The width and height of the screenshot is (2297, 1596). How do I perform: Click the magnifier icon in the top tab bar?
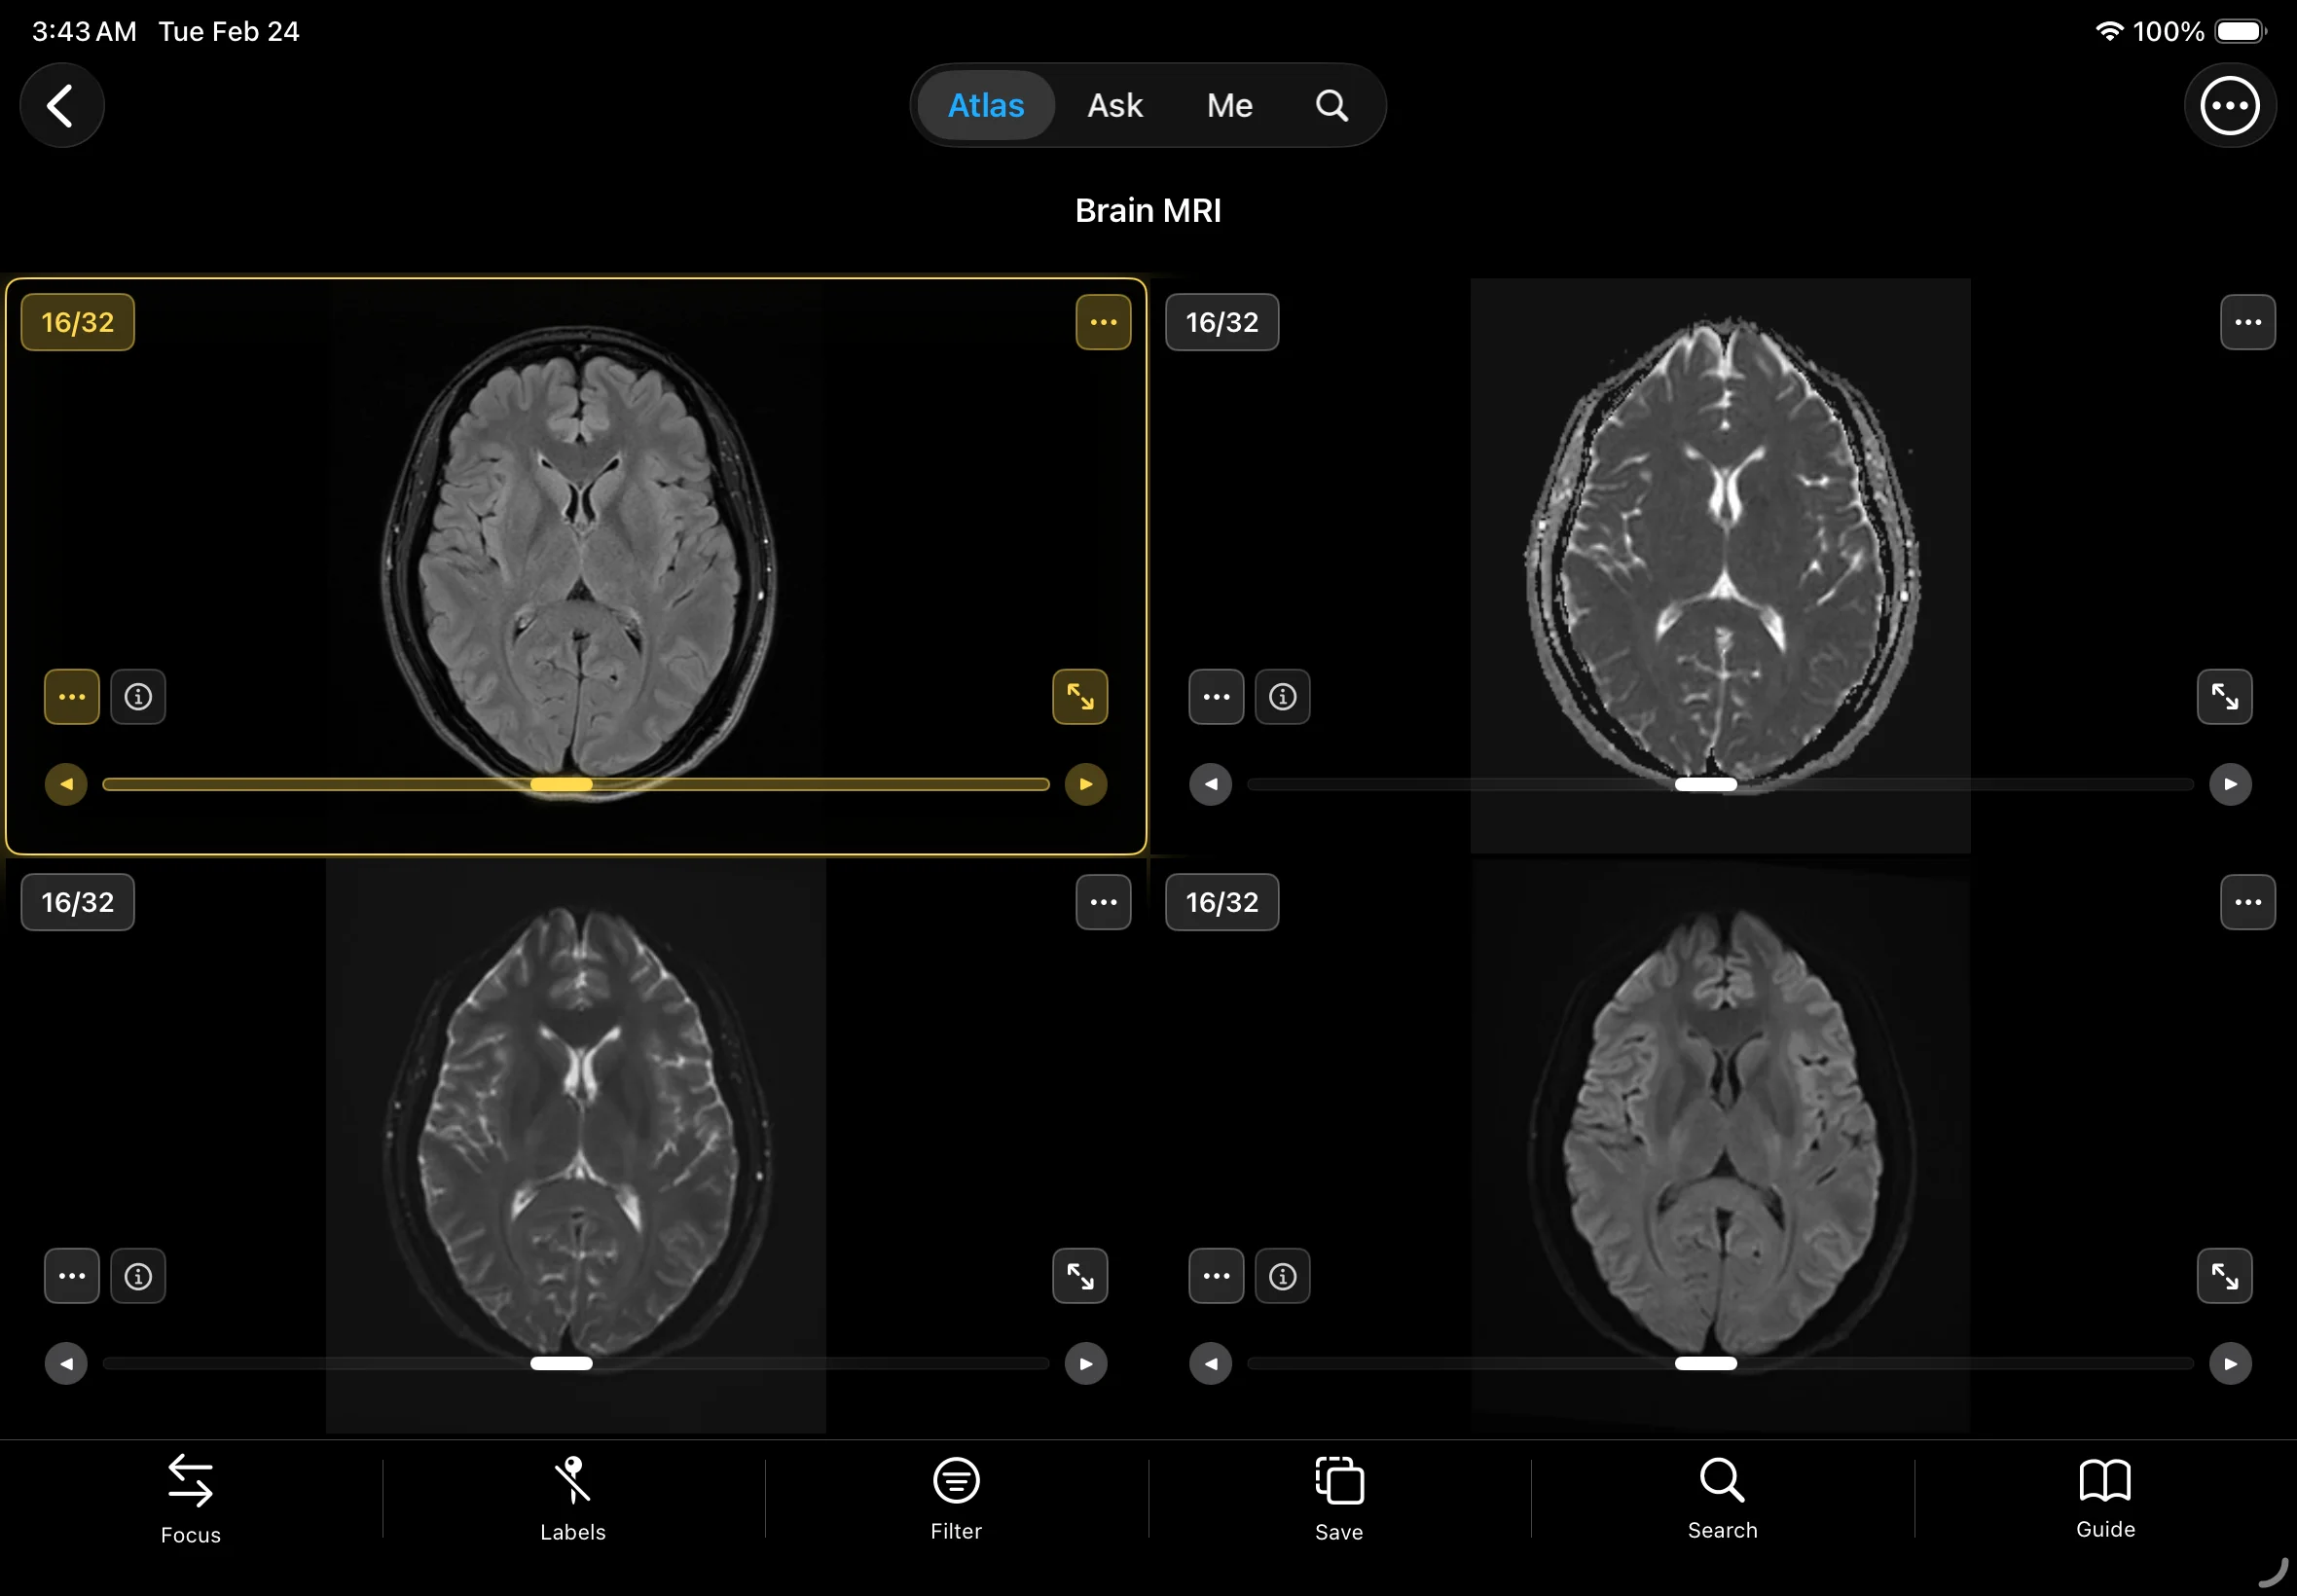pyautogui.click(x=1331, y=106)
